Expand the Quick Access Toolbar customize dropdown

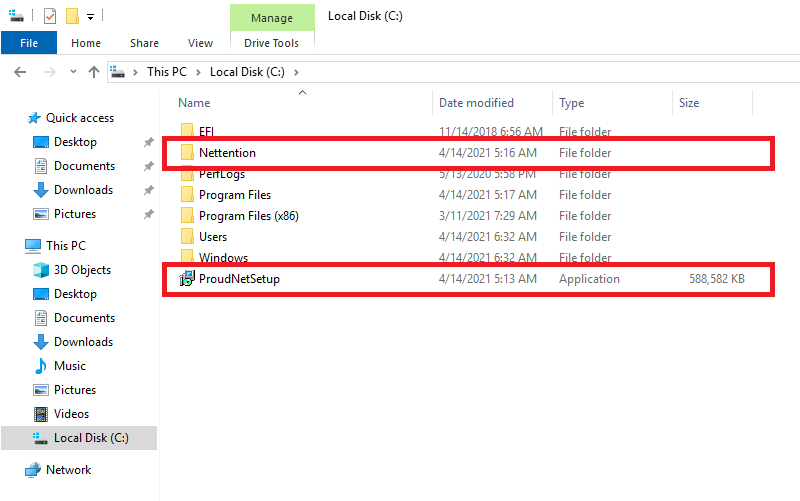90,17
